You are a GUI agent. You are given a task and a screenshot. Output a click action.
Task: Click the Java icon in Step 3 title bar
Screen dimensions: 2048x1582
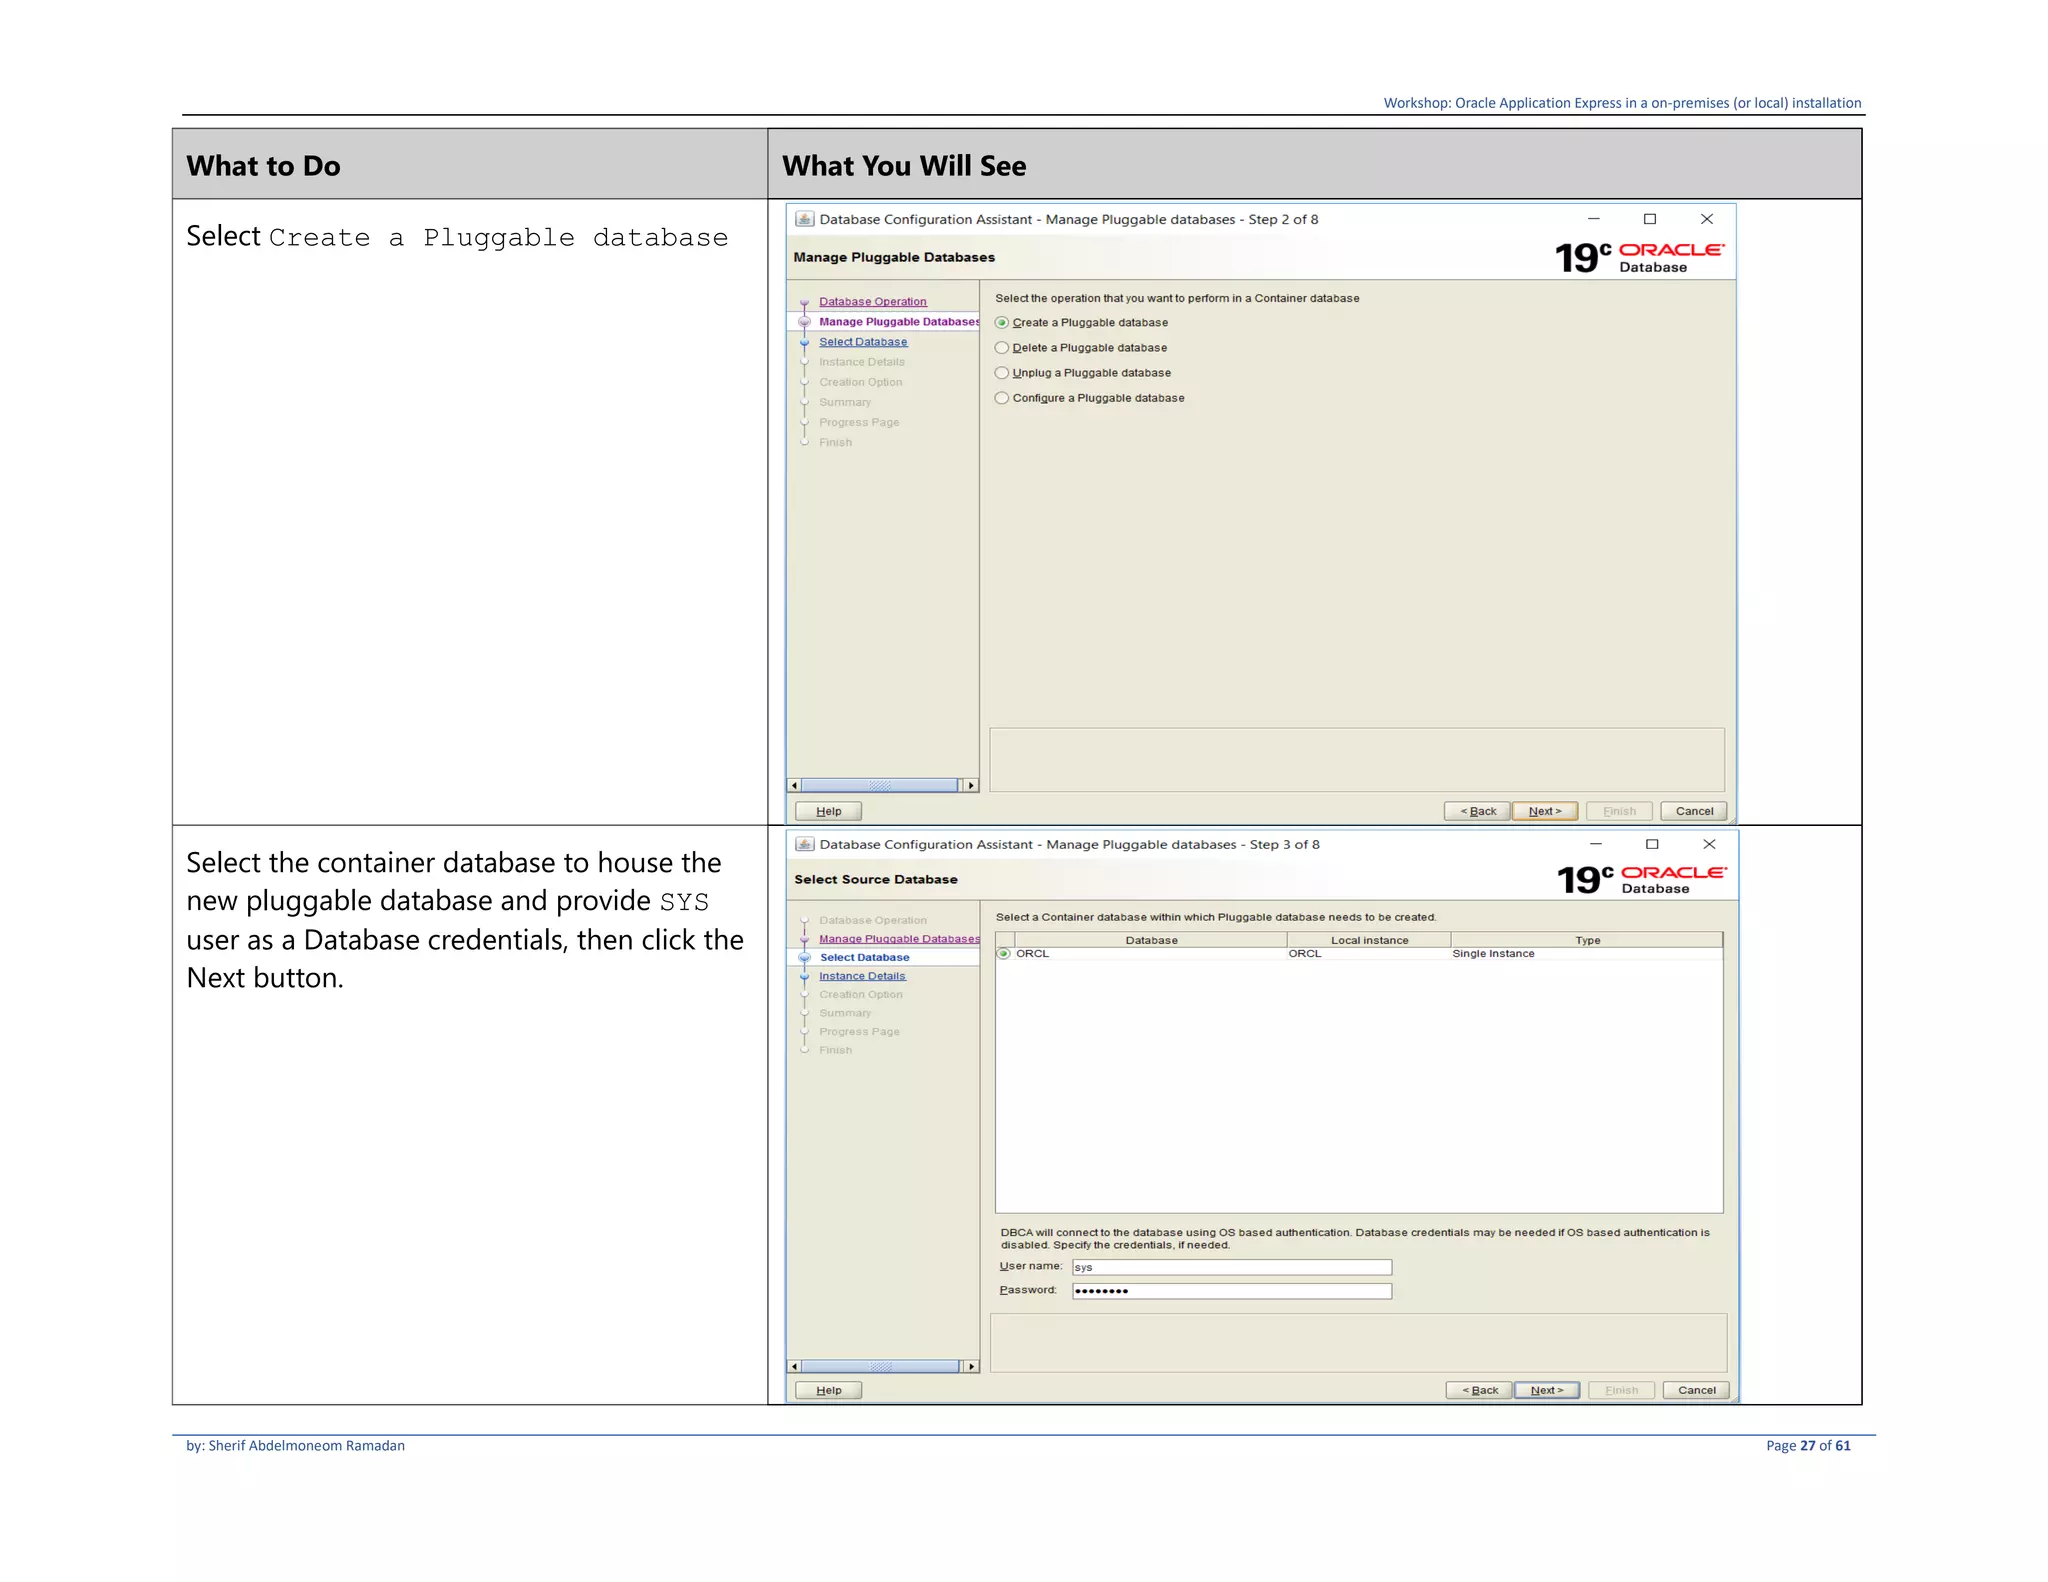coord(805,844)
